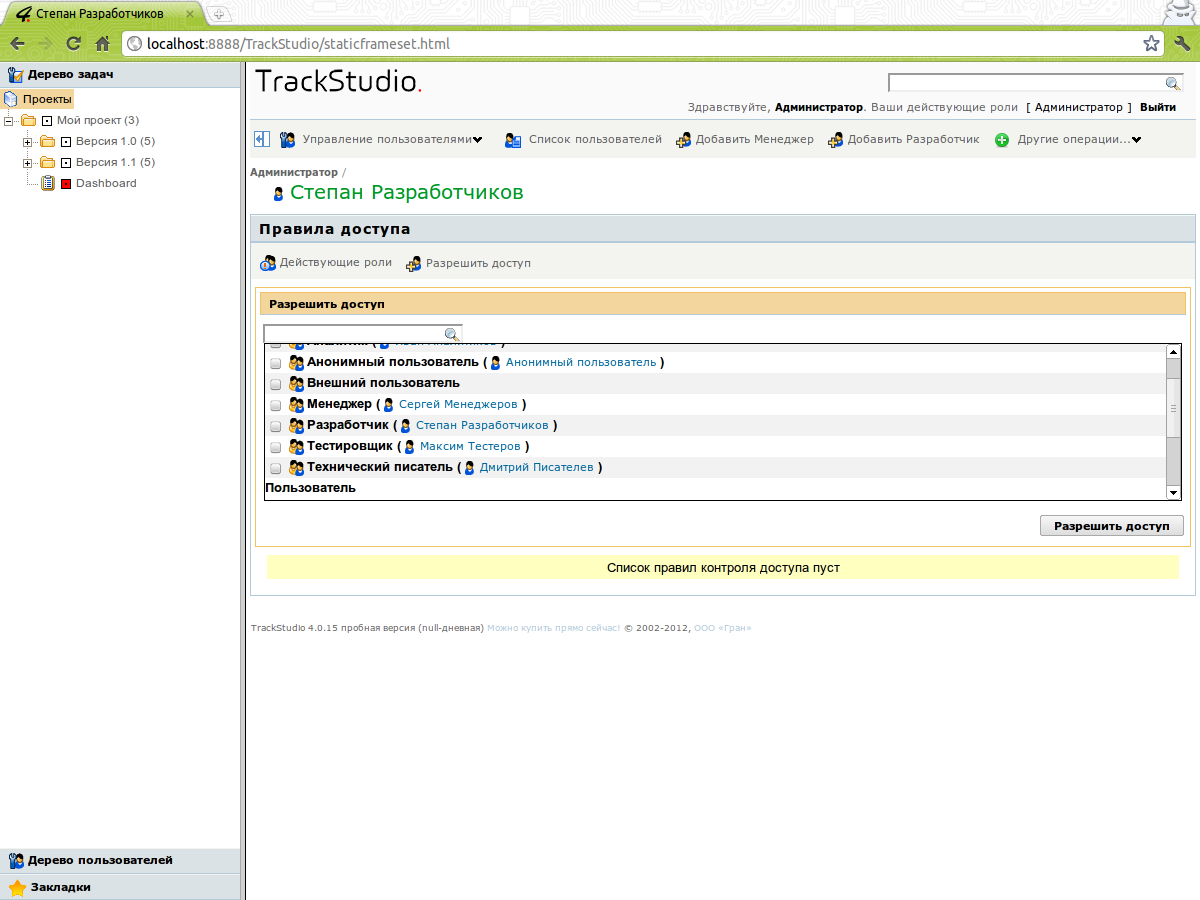
Task: Click the group icon of Внешний пользователь
Action: click(296, 383)
